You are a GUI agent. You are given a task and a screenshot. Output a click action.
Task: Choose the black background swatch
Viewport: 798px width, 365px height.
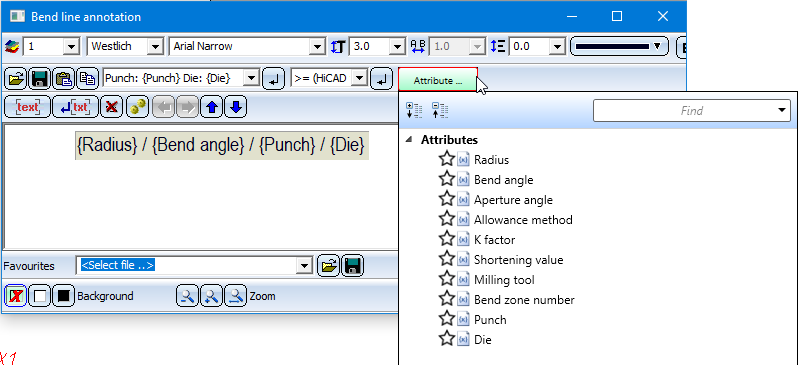tap(64, 296)
